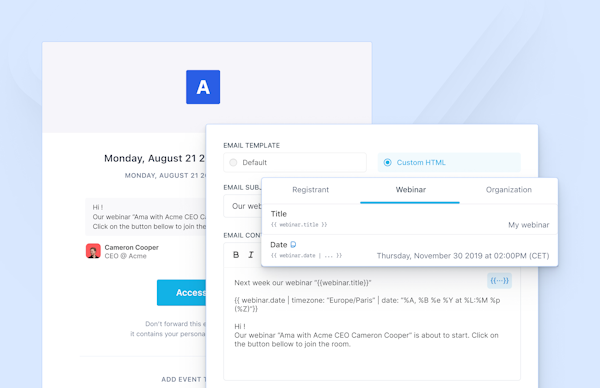Insert the Title webinar variable
Screen dimensions: 600x388
409,219
